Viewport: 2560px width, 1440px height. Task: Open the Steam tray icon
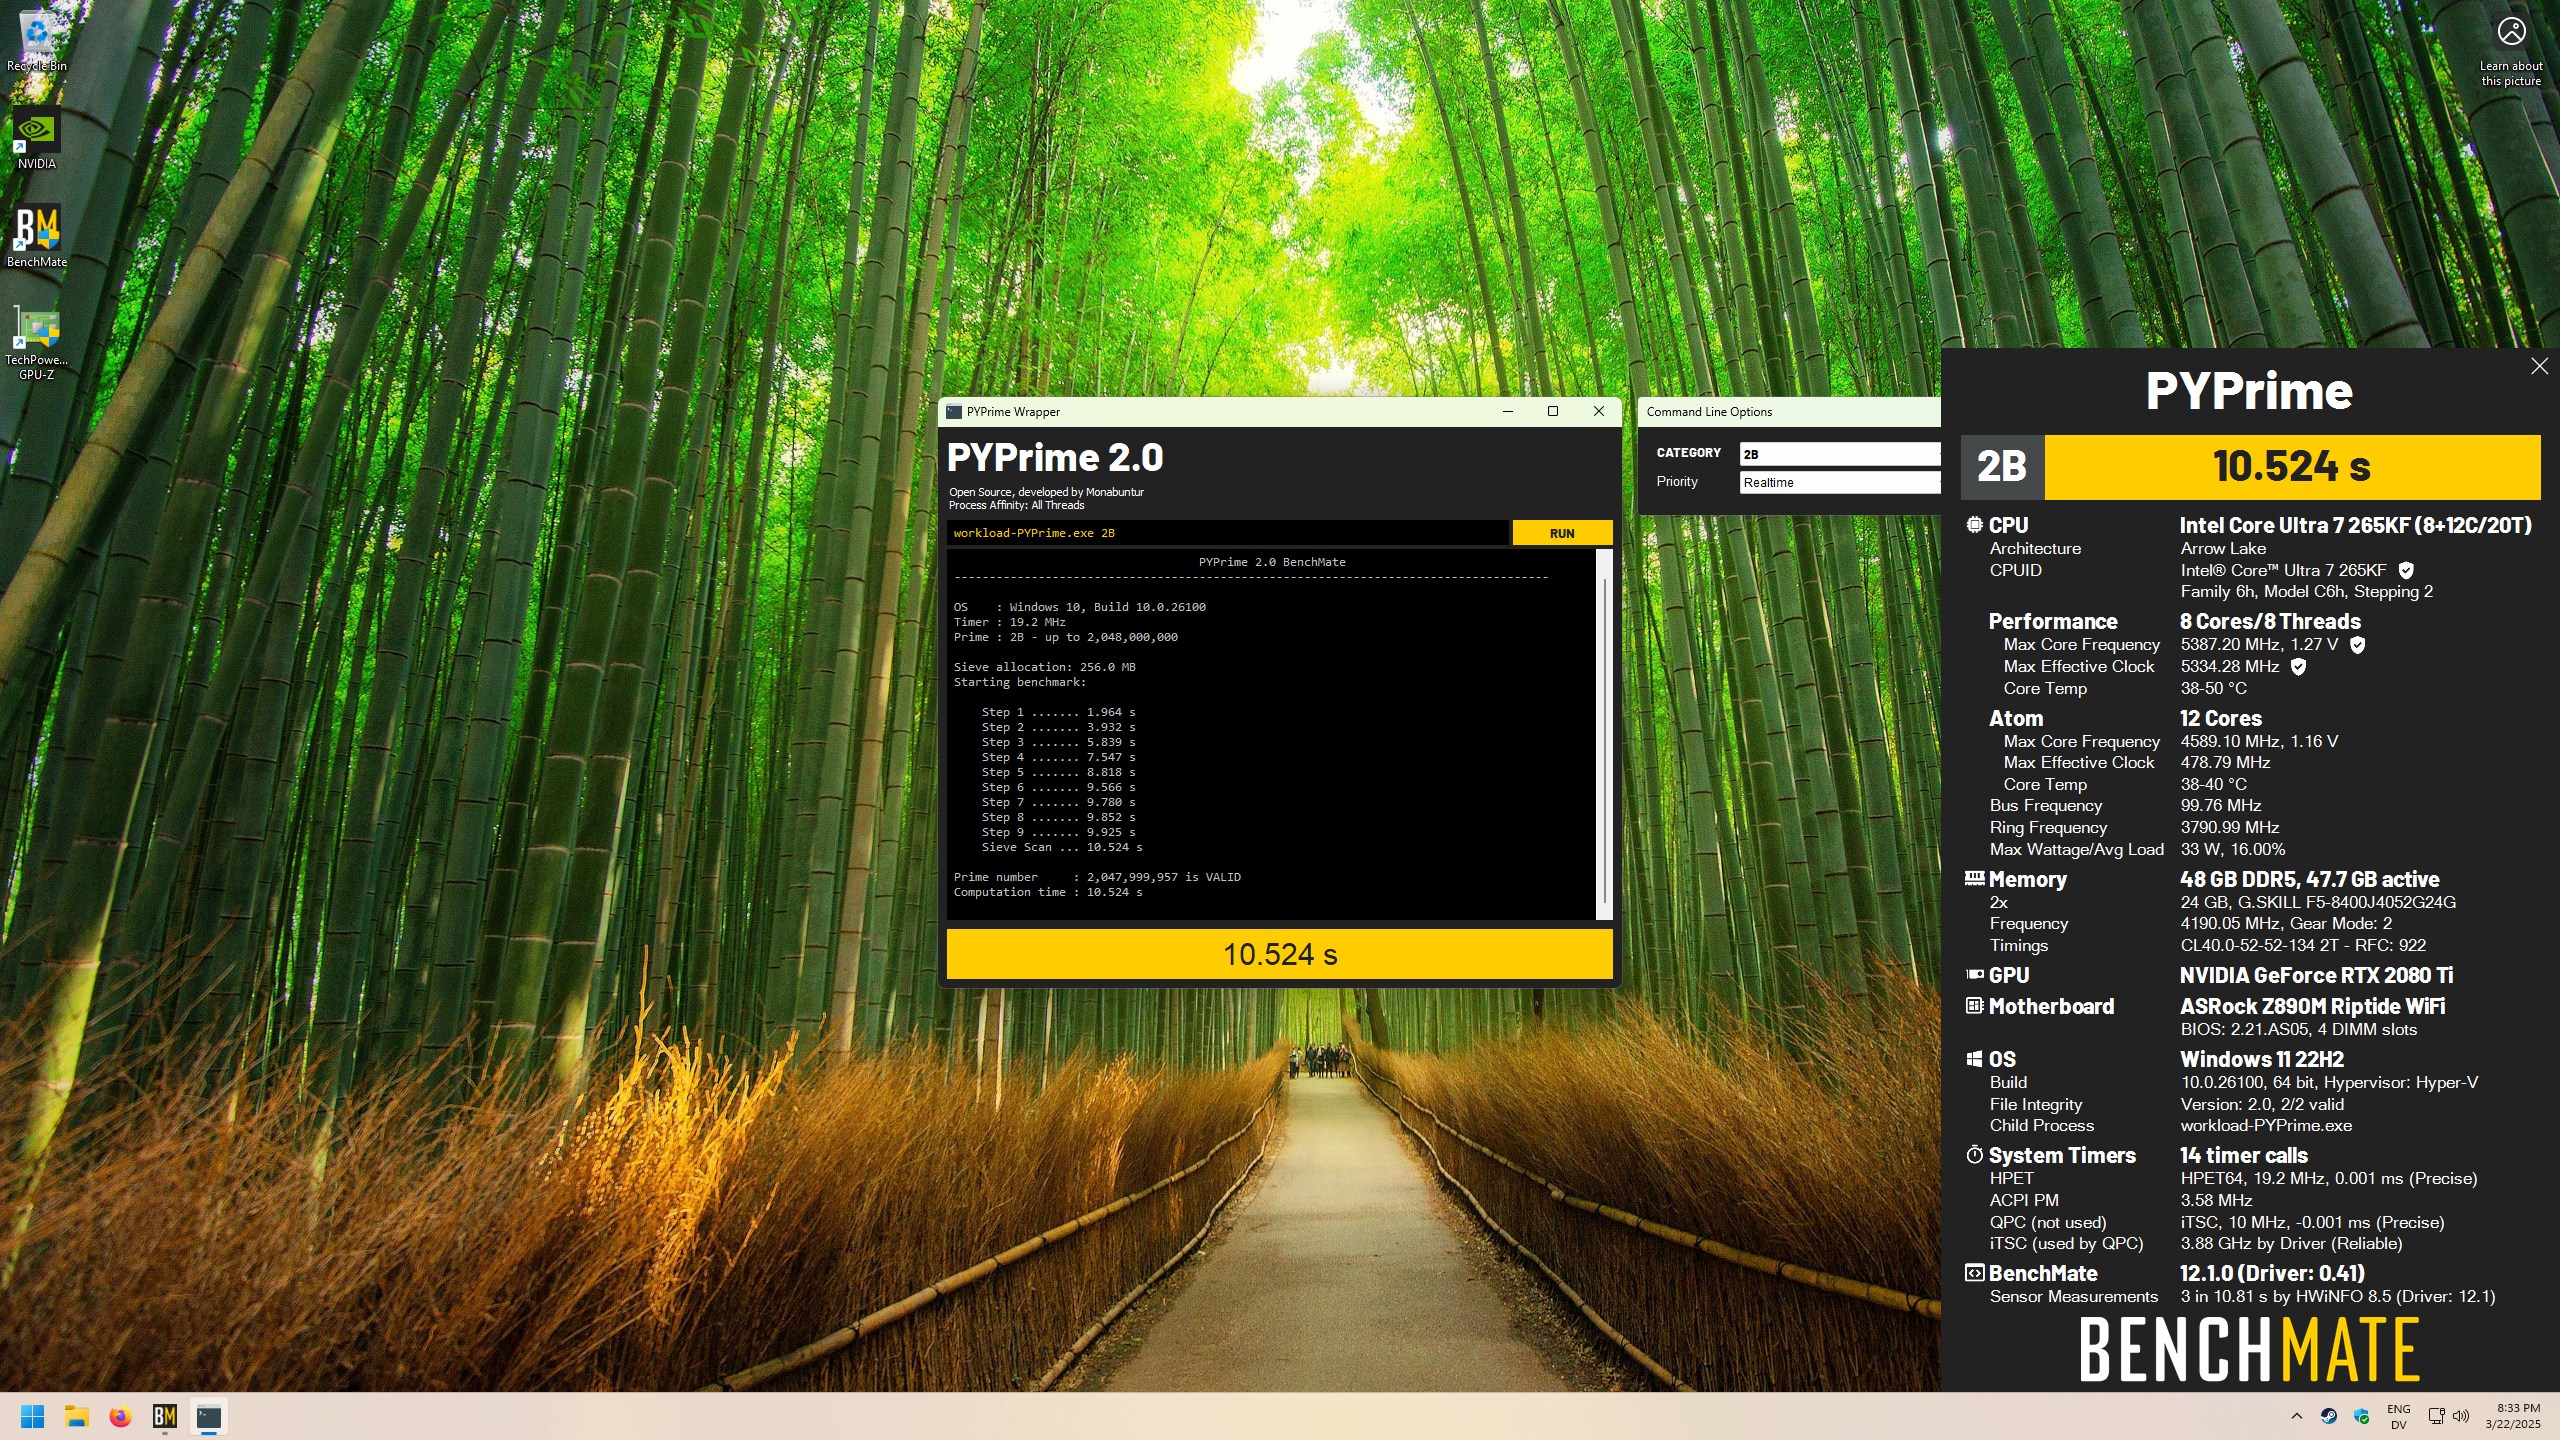pyautogui.click(x=2329, y=1416)
